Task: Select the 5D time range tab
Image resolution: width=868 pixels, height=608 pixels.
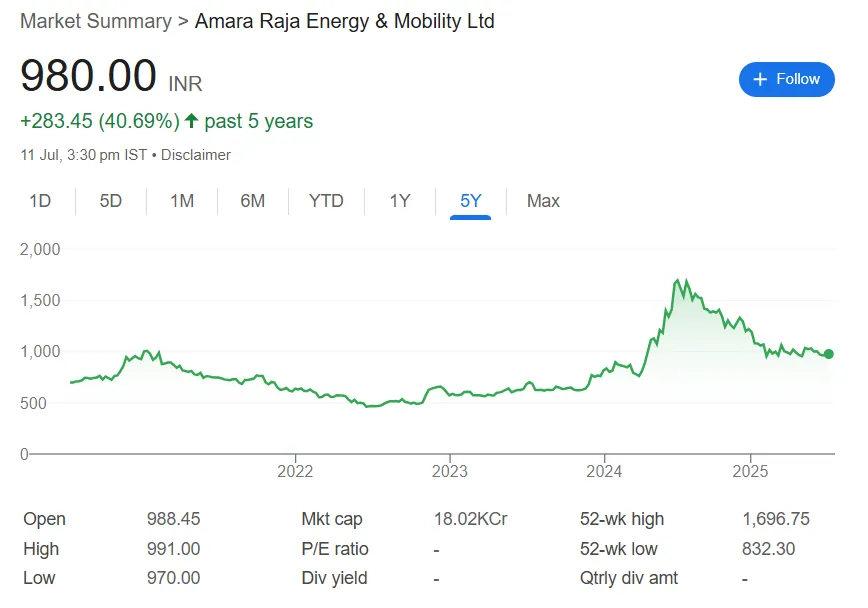Action: pyautogui.click(x=111, y=201)
